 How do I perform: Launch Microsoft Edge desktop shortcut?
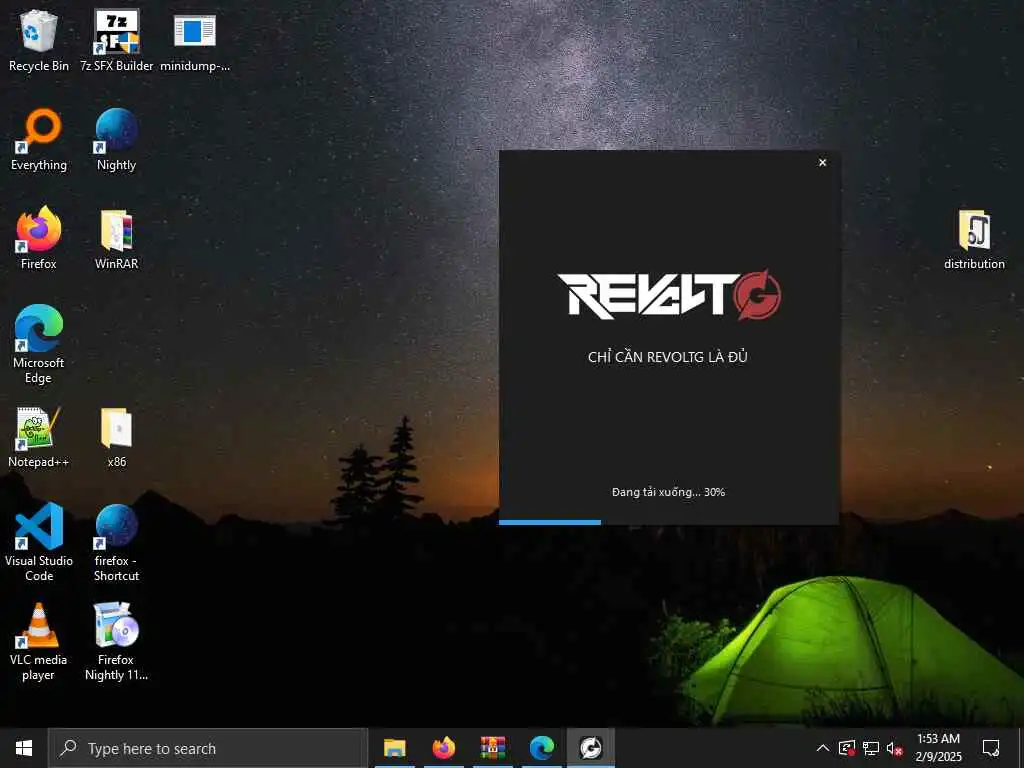[x=39, y=345]
